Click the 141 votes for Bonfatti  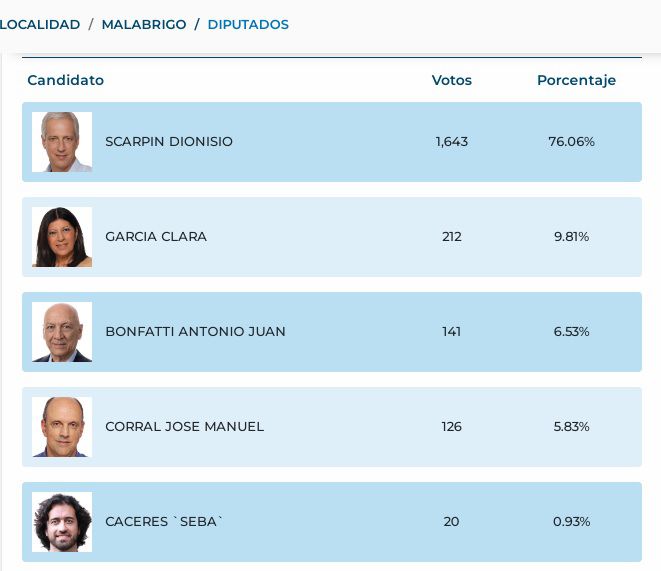(x=451, y=332)
